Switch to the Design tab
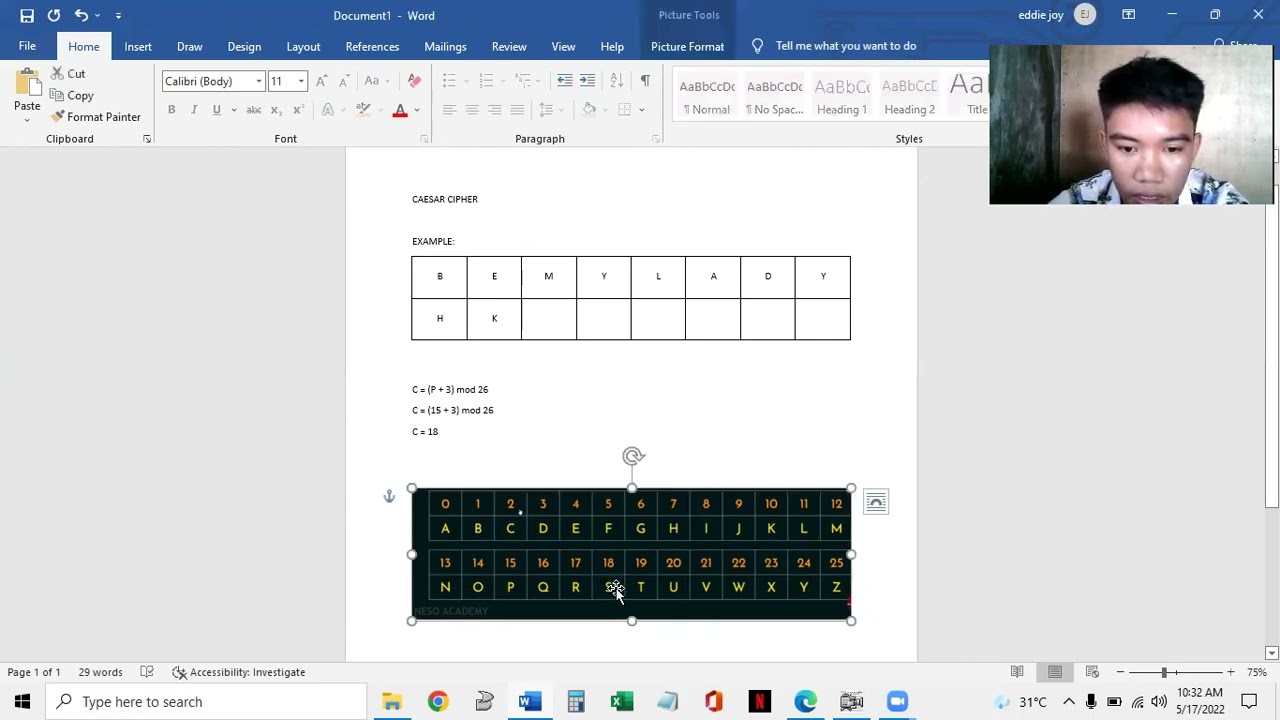Screen dimensions: 1280x720 point(244,46)
